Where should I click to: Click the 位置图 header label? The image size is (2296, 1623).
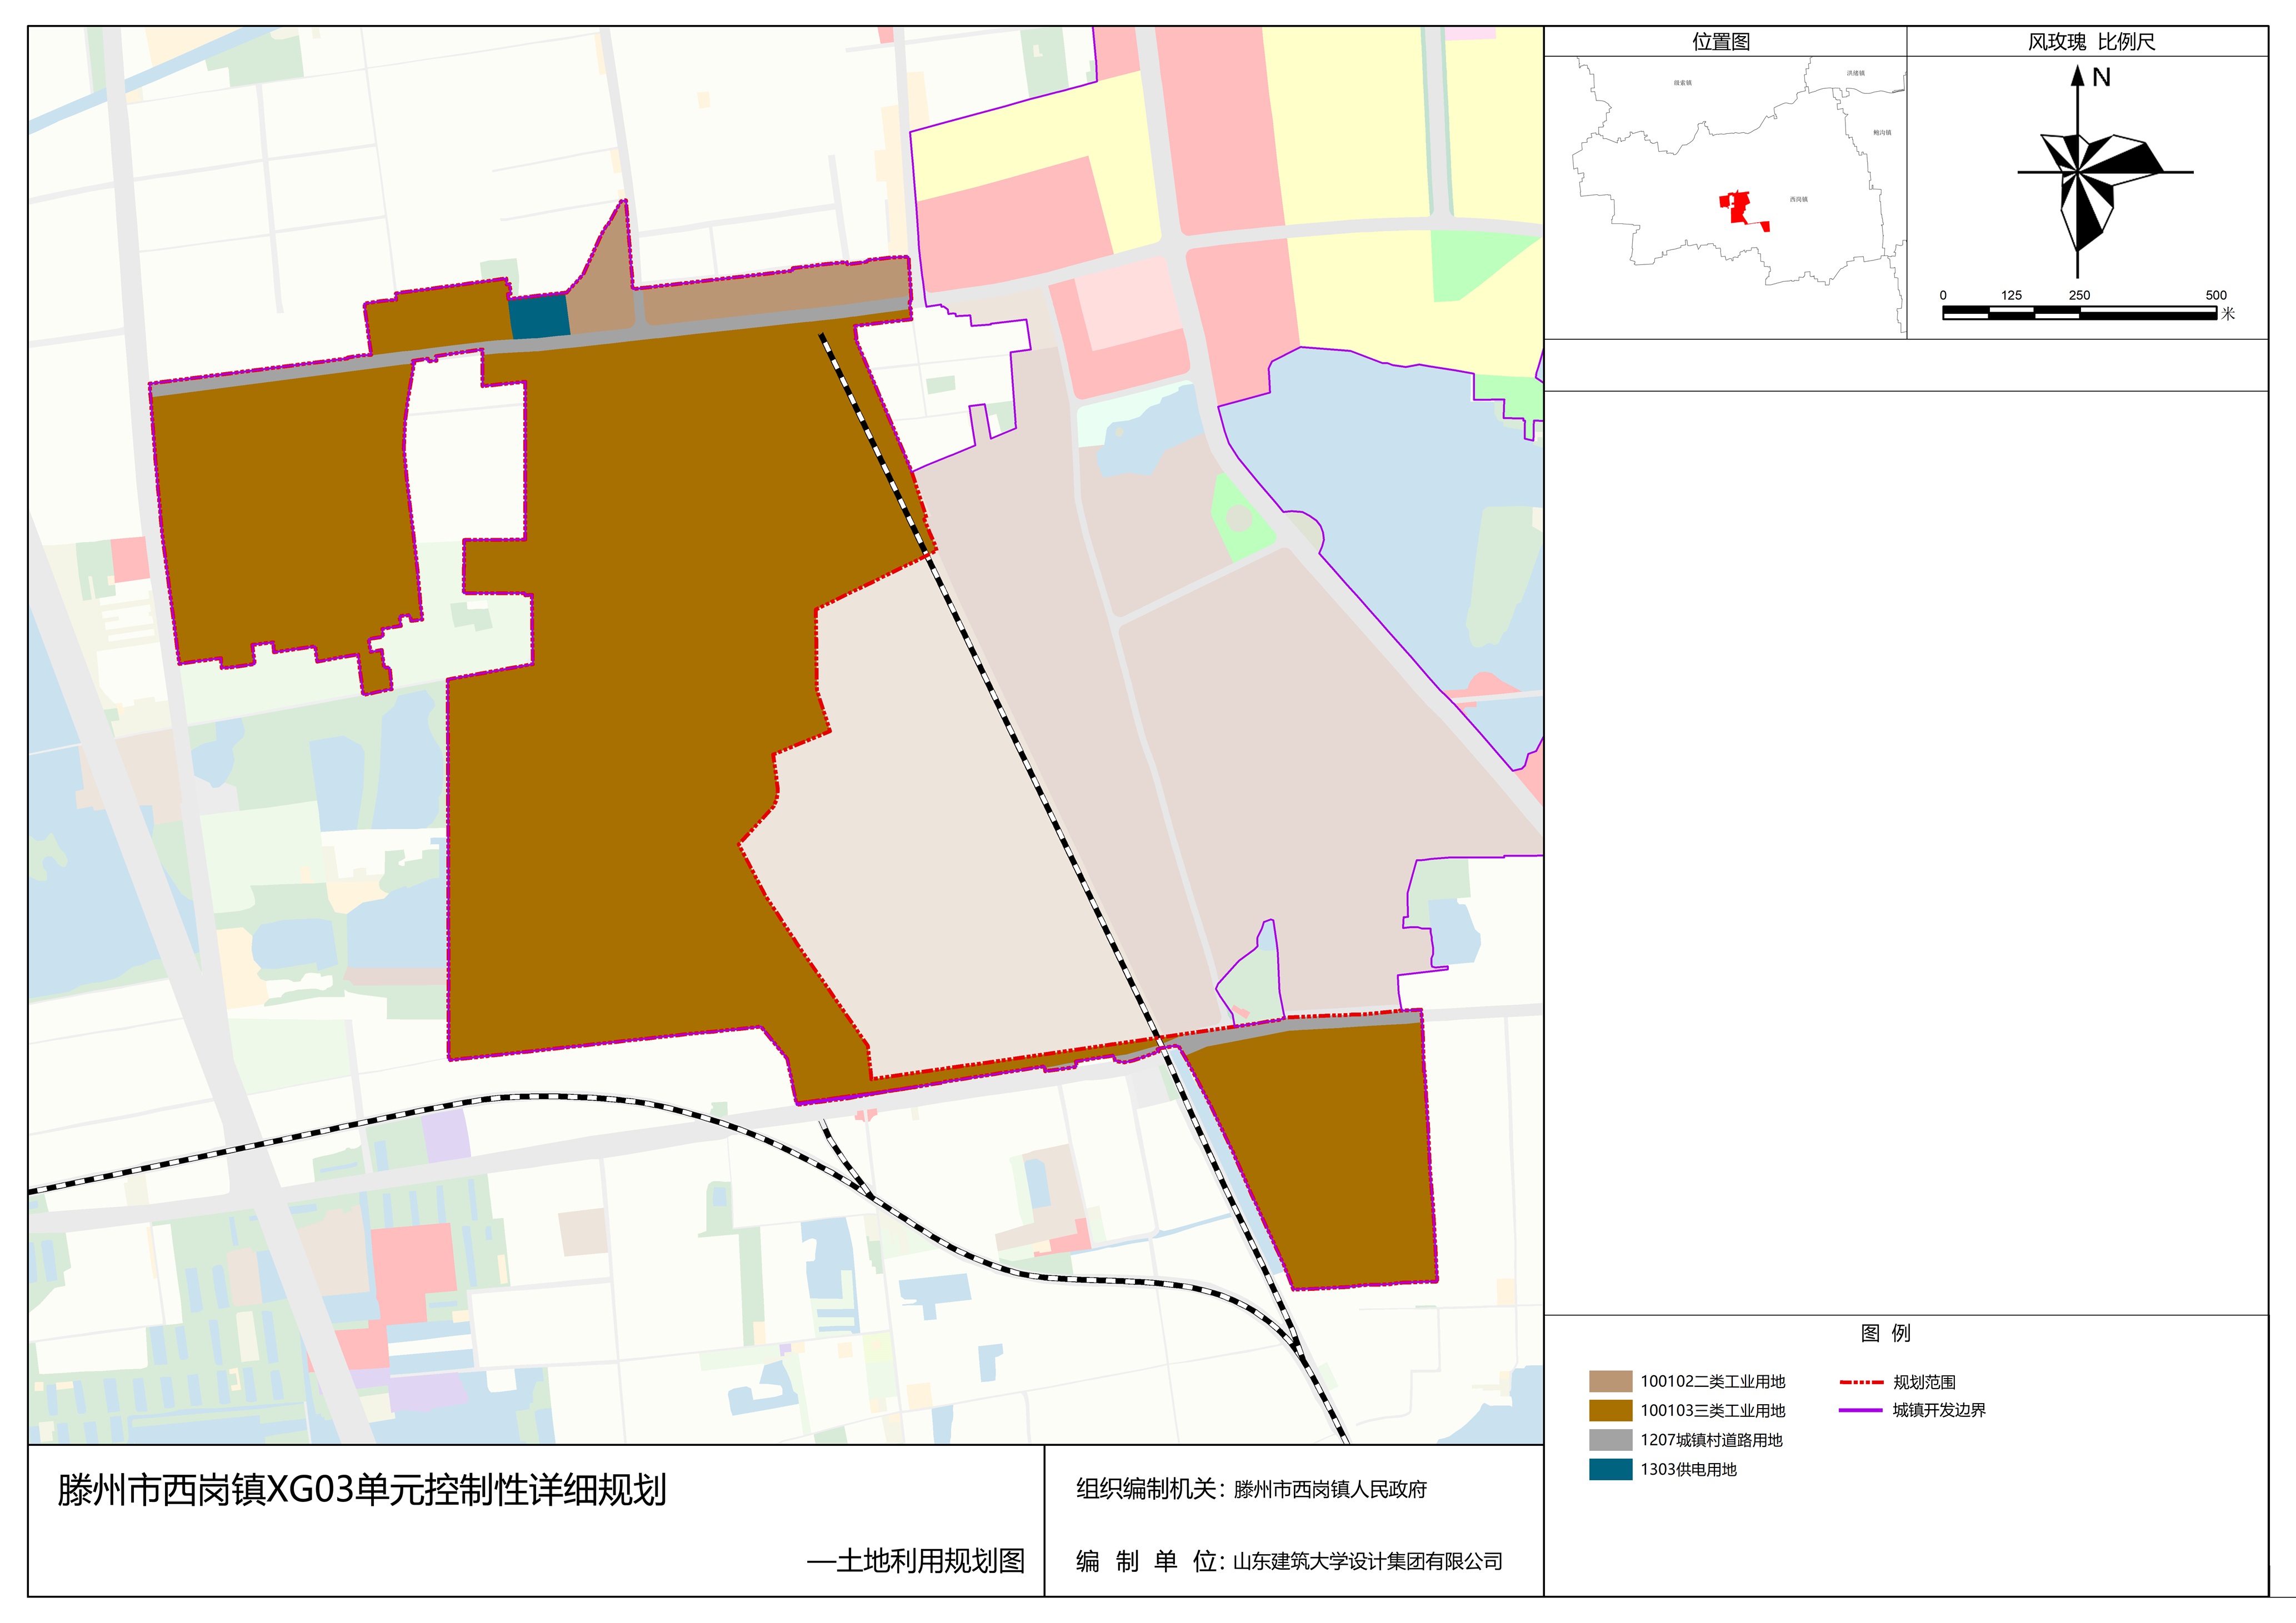pyautogui.click(x=1721, y=42)
